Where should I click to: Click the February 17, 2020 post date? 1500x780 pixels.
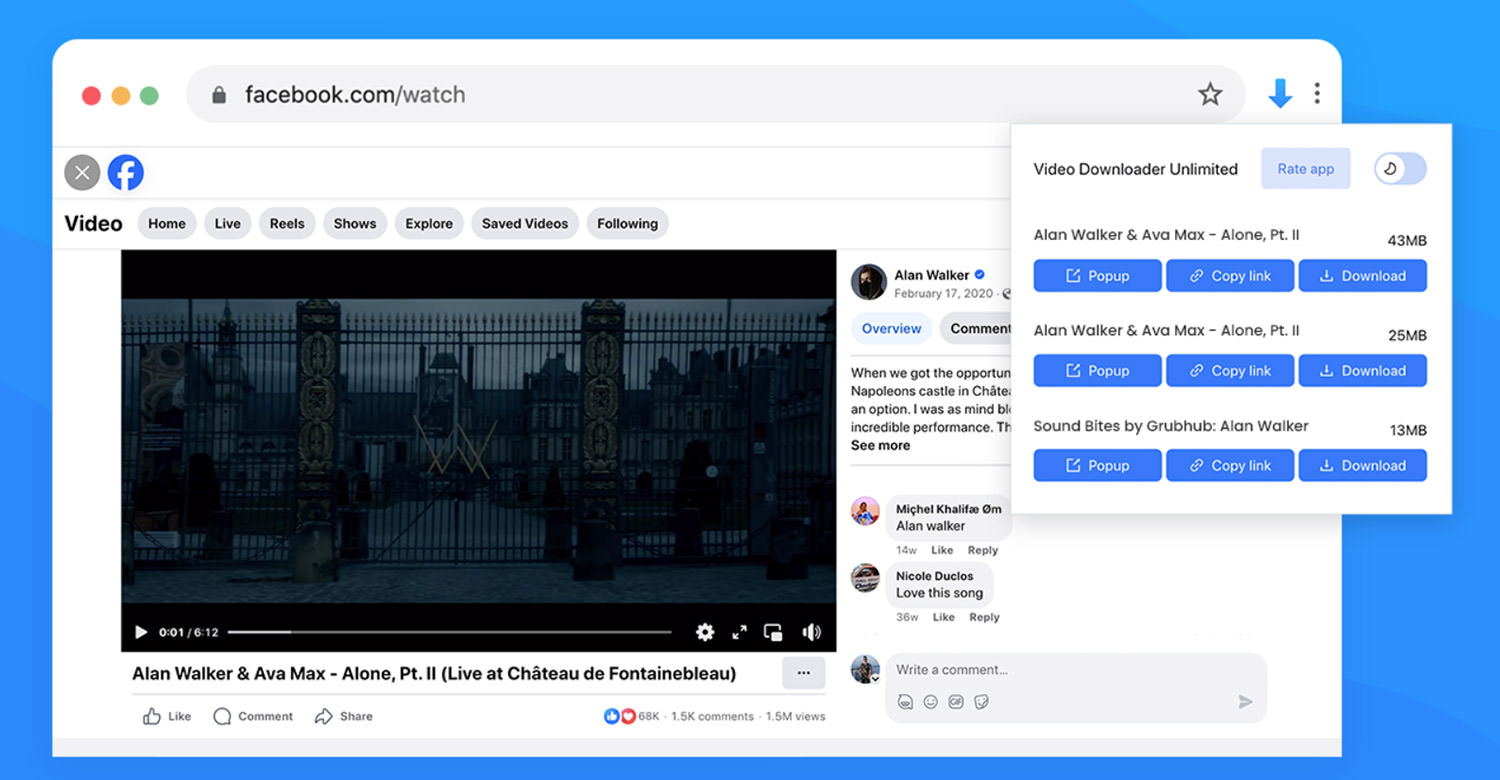click(x=943, y=294)
